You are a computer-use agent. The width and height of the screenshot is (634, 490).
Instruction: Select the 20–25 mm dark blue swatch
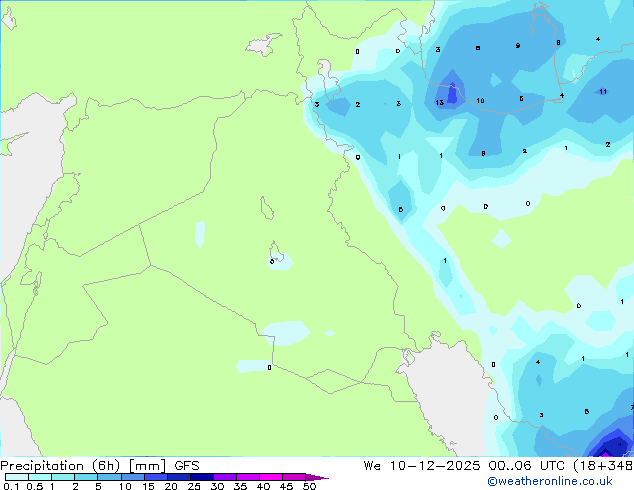pos(178,477)
